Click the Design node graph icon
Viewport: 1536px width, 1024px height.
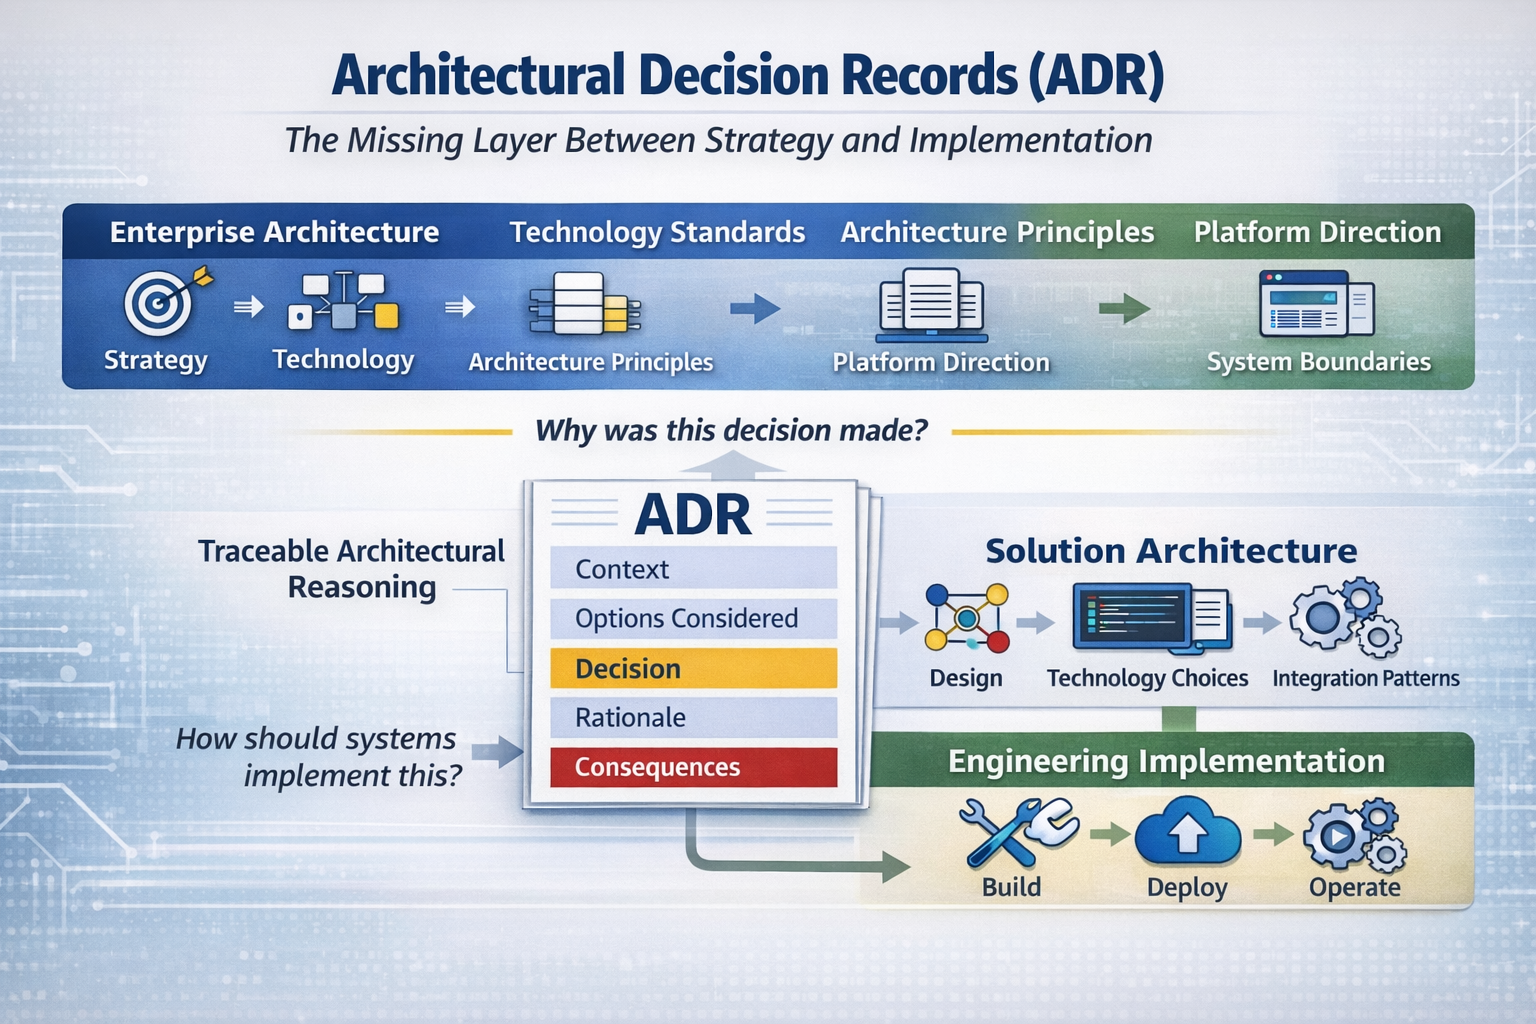(x=966, y=619)
